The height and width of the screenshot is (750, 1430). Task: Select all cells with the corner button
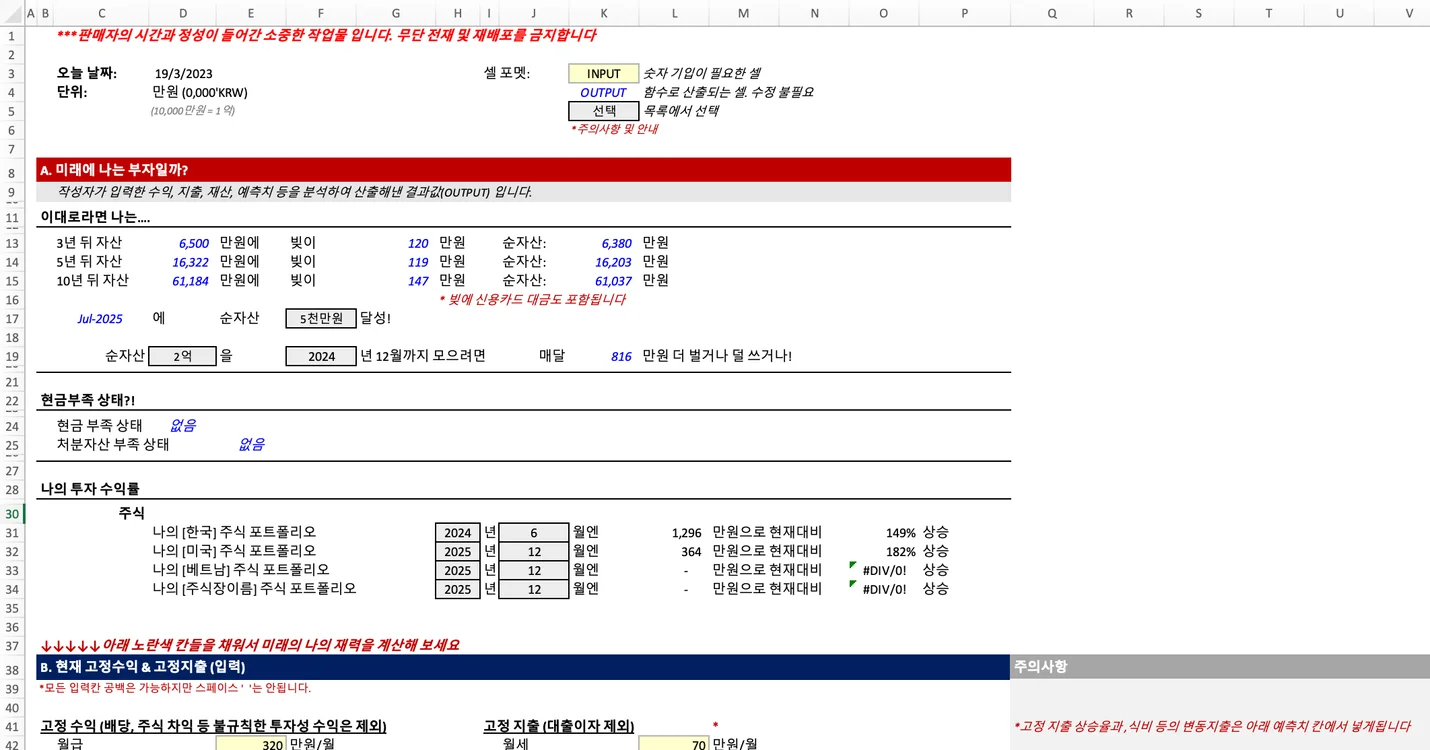click(12, 13)
